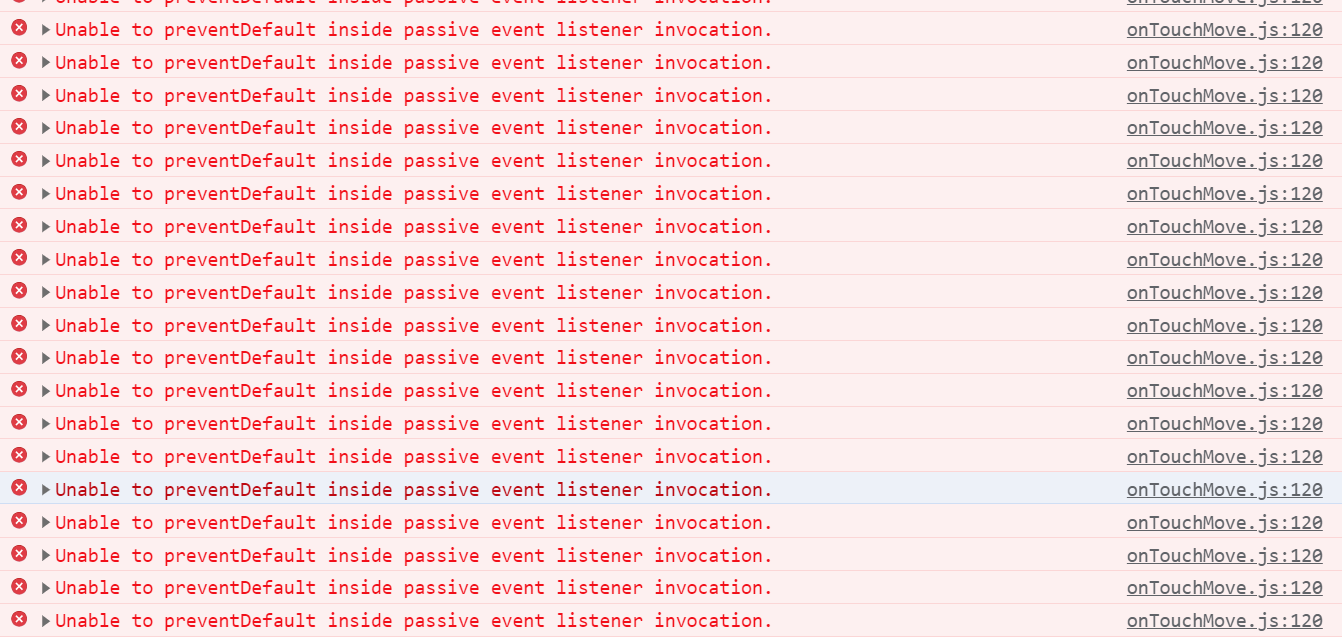Image resolution: width=1342 pixels, height=639 pixels.
Task: Open onTouchMove.js:120 link in the middle row
Action: click(1224, 325)
